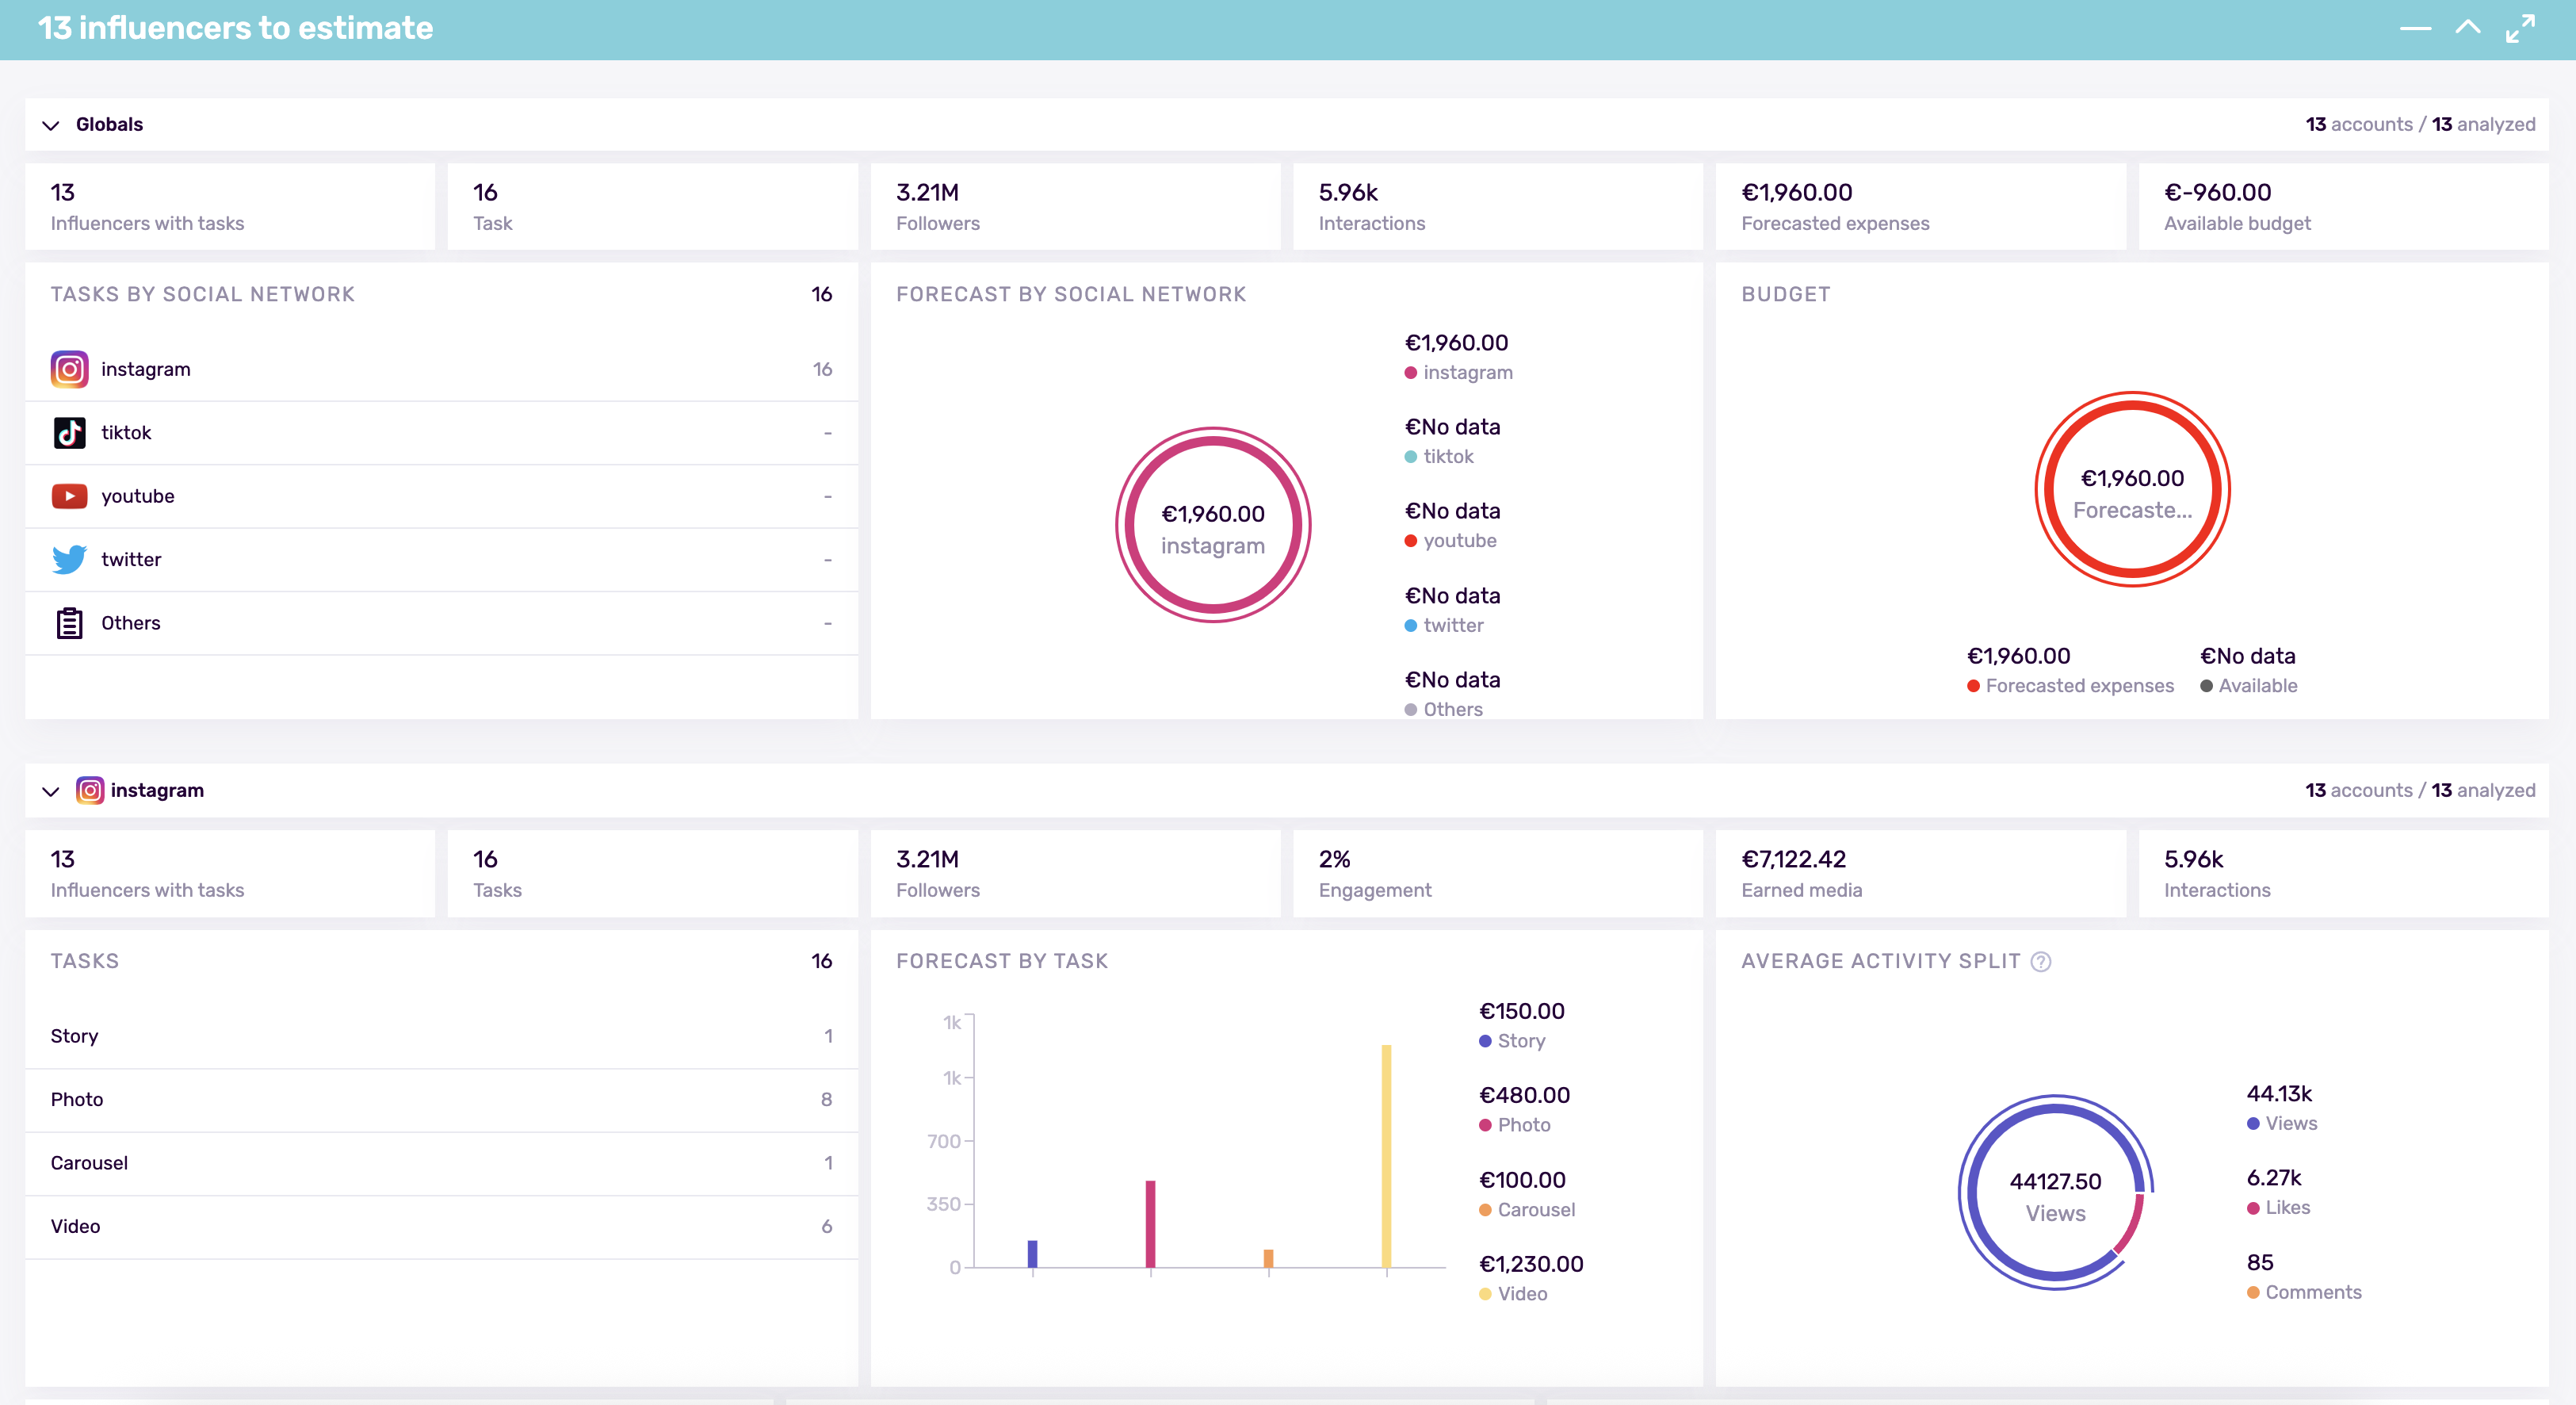Click the YouTube icon in tasks list
Image resolution: width=2576 pixels, height=1405 pixels.
tap(69, 496)
